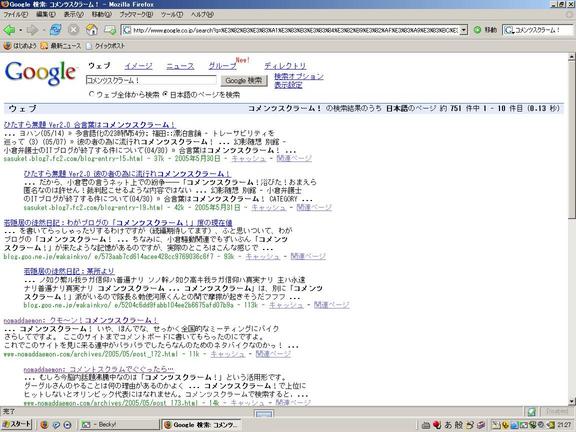Viewport: 576px width, 432px height.
Task: Click the grey Forward arrow button
Action: point(32,30)
